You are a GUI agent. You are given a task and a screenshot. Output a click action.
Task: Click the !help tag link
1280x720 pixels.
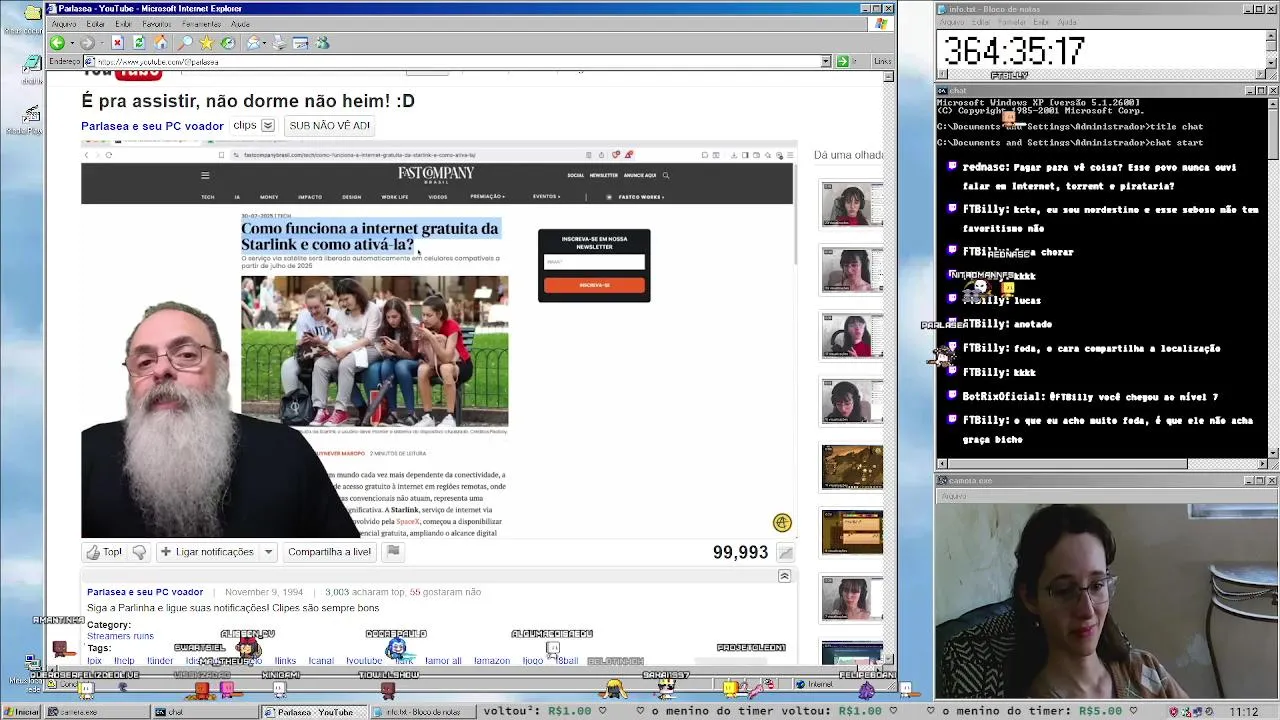[x=124, y=661]
